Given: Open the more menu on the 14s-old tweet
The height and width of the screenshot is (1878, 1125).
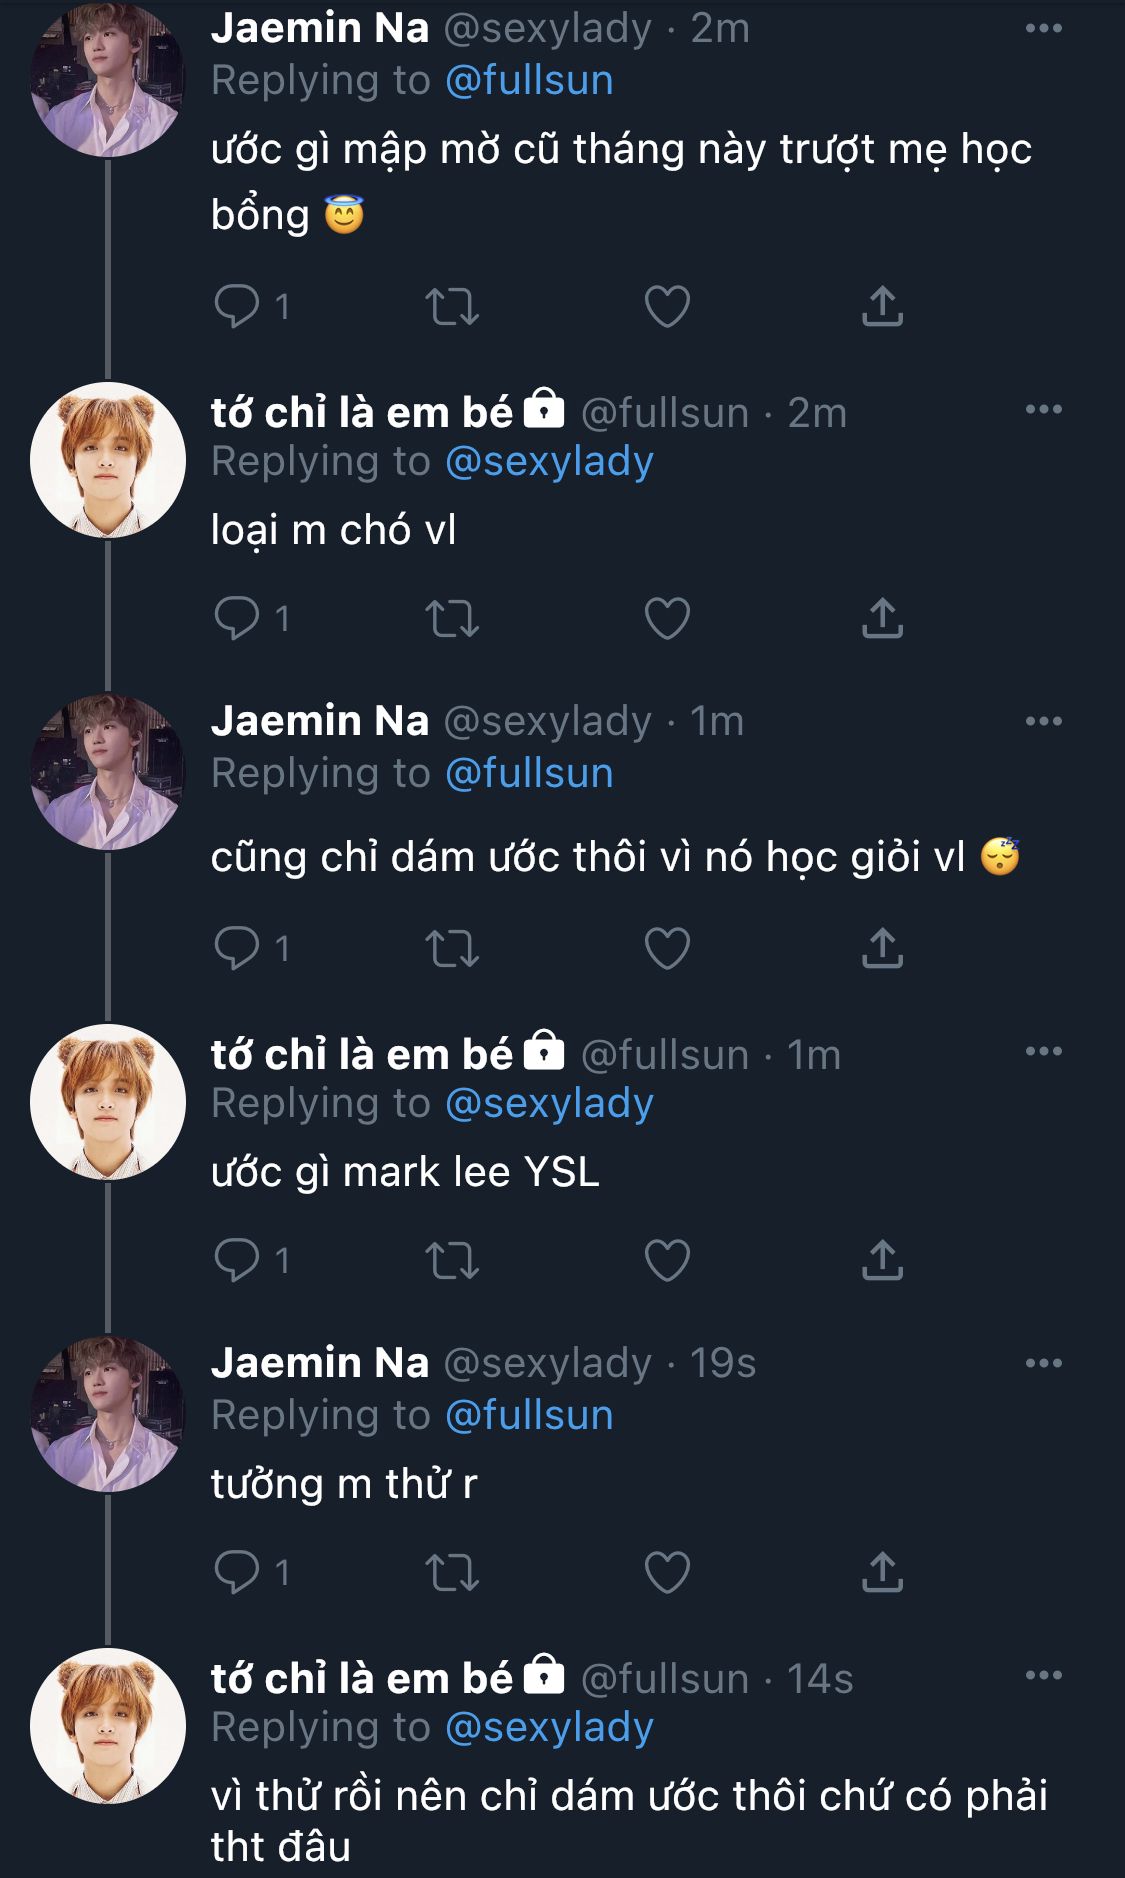Looking at the screenshot, I should click(1043, 1675).
